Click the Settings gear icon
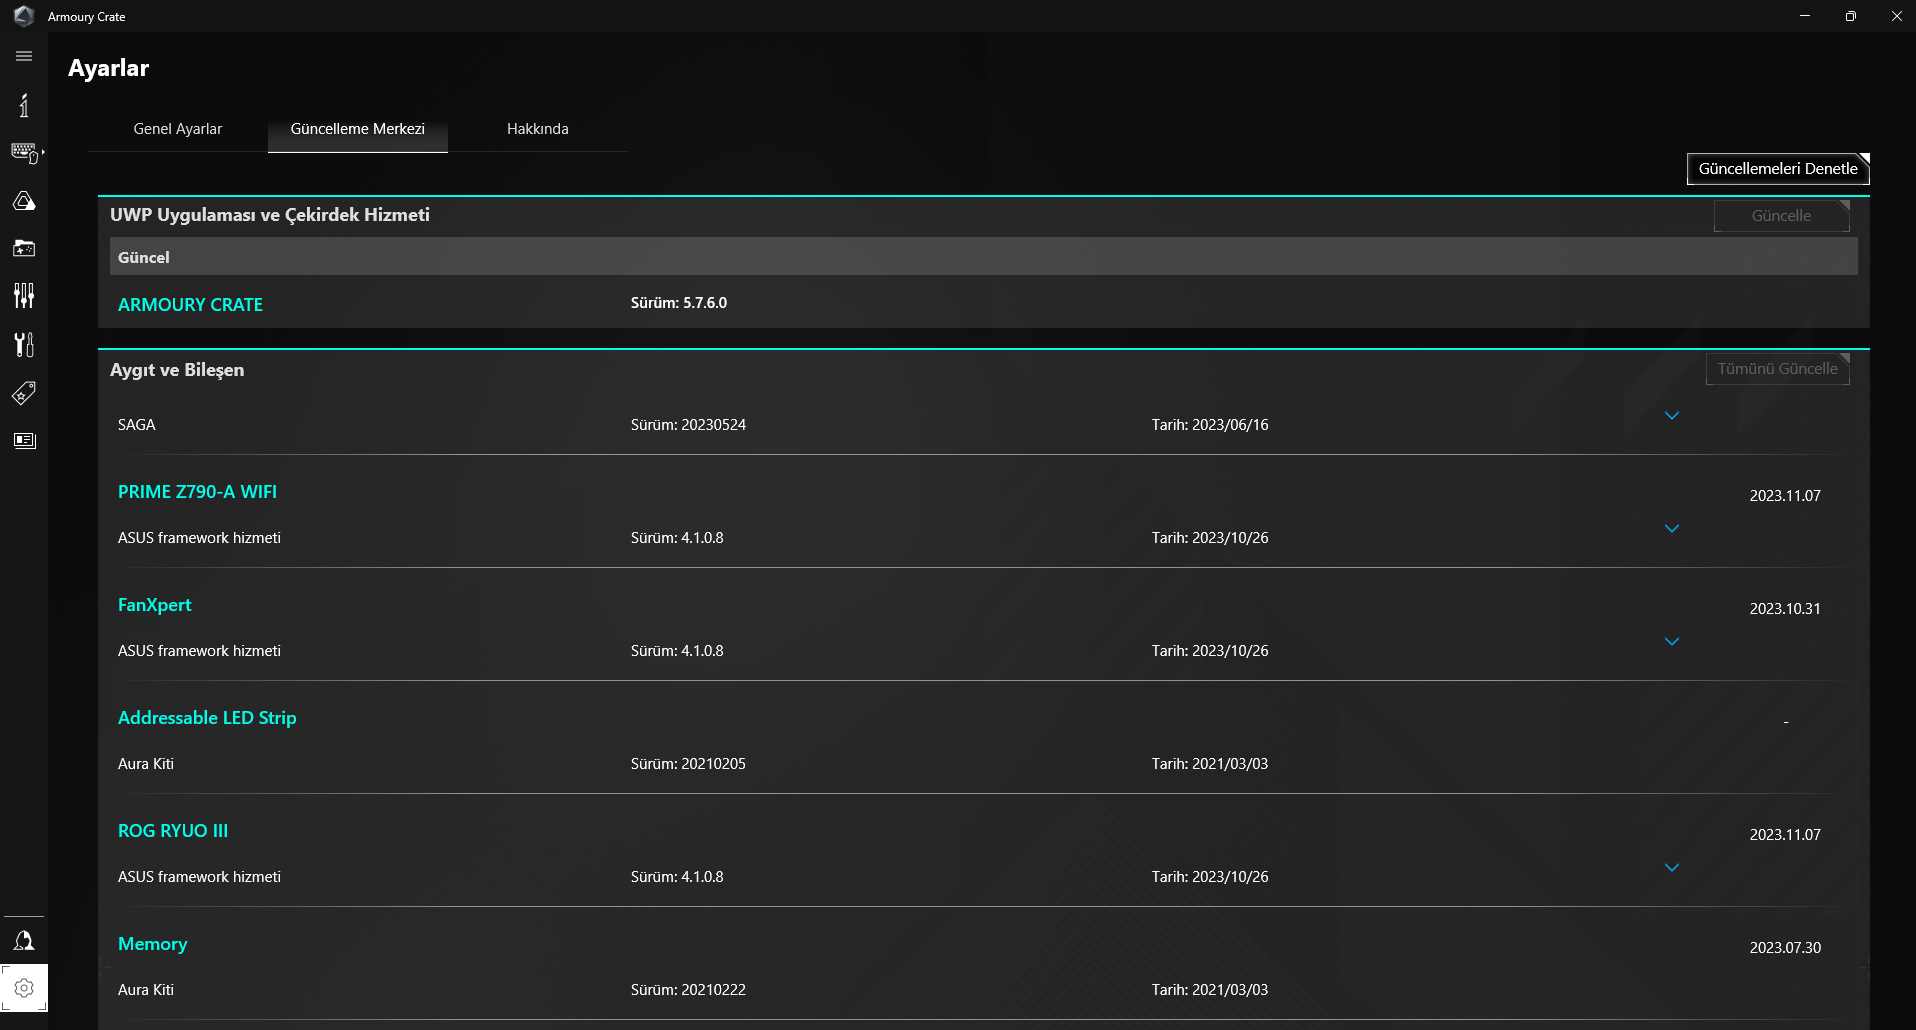Screen dimensions: 1916x1030 pos(24,988)
